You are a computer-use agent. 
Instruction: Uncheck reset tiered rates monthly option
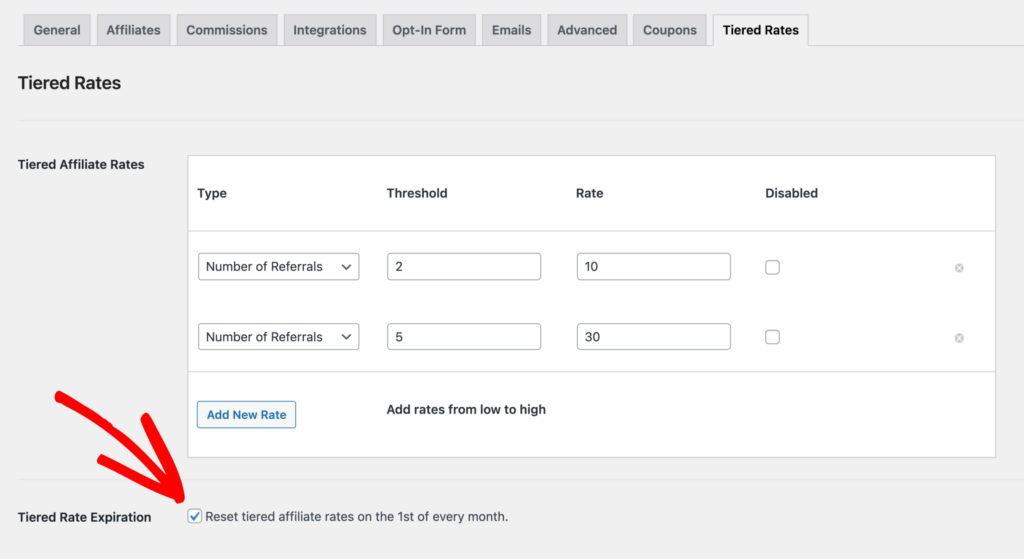point(195,517)
